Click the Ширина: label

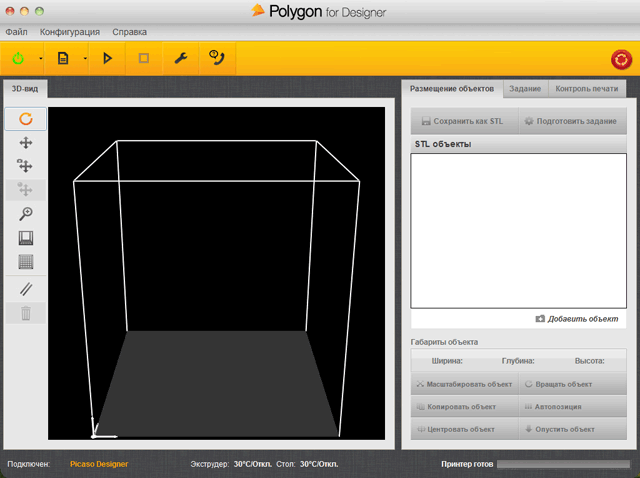tap(447, 361)
